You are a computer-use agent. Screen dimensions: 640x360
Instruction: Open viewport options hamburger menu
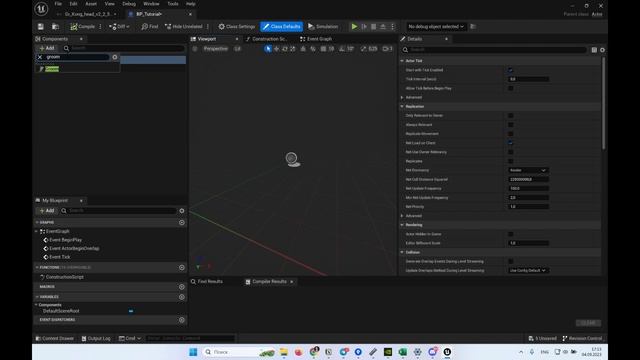pyautogui.click(x=195, y=49)
